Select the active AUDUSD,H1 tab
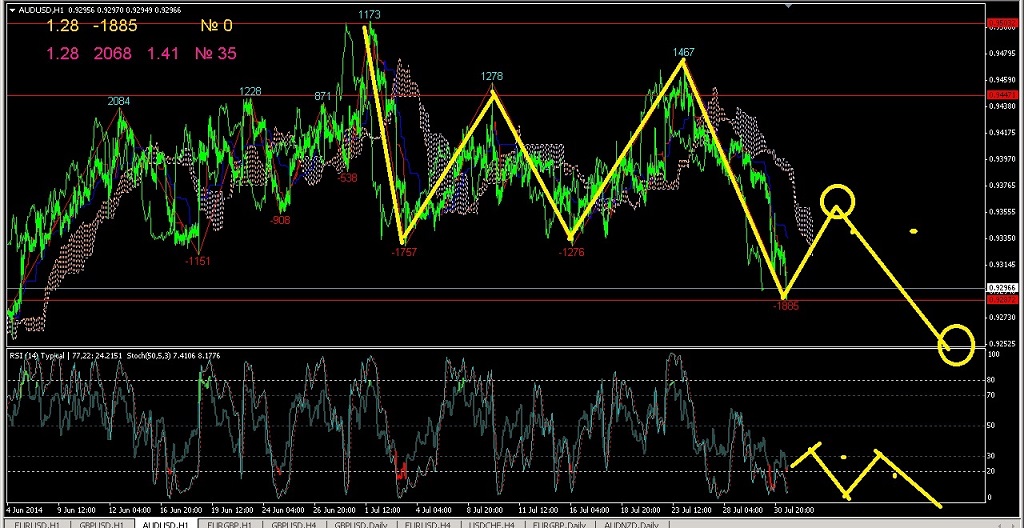1024x528 pixels. click(168, 523)
